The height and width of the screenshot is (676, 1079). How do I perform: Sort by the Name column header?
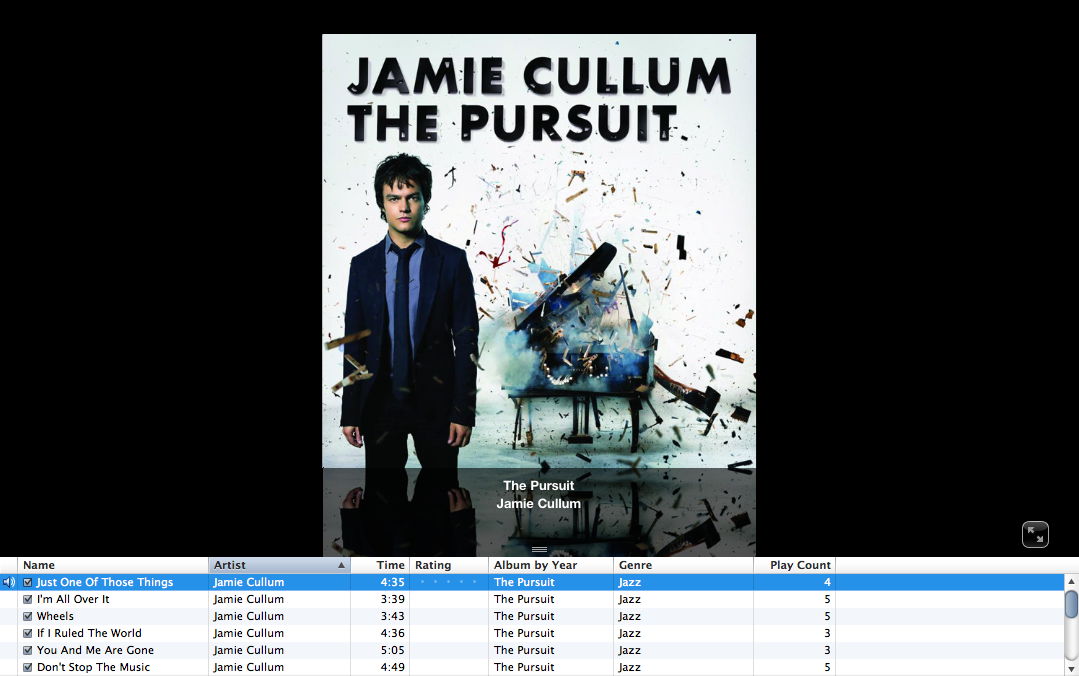[113, 565]
